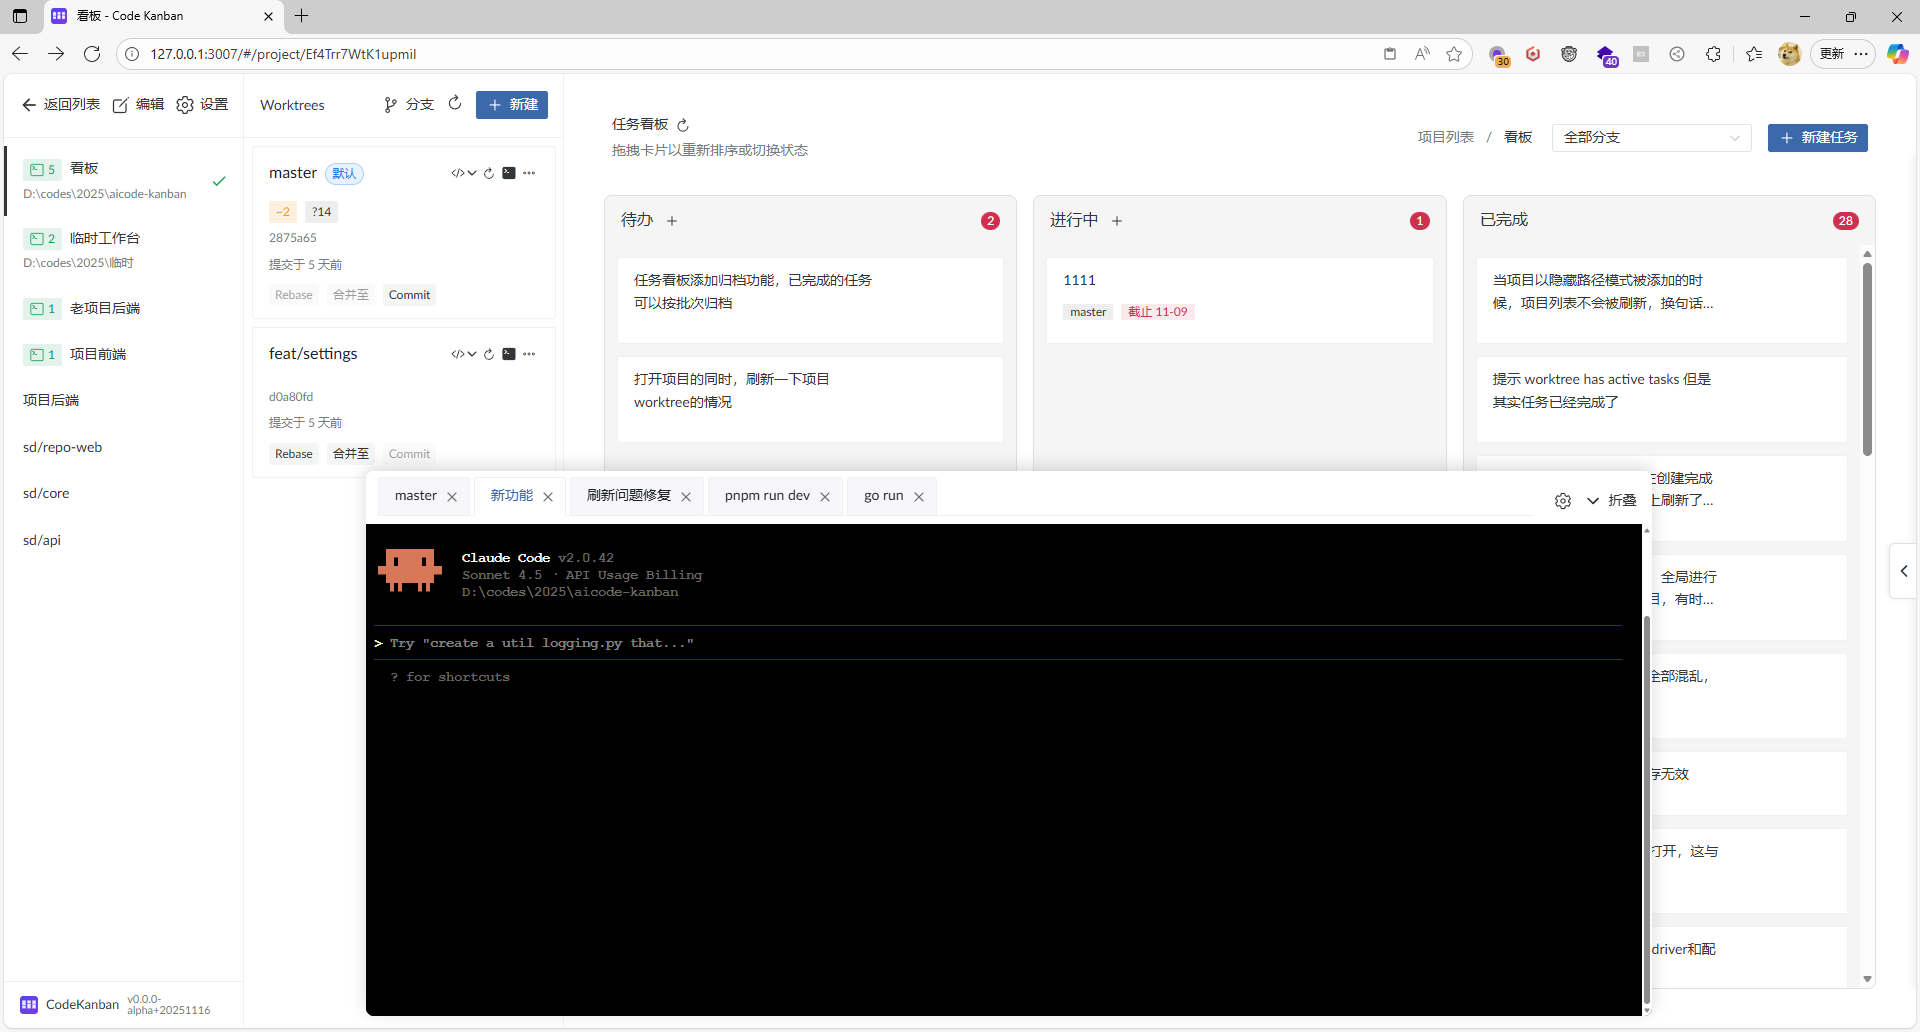This screenshot has height=1032, width=1920.
Task: Click the 新建任务 button
Action: (x=1817, y=138)
